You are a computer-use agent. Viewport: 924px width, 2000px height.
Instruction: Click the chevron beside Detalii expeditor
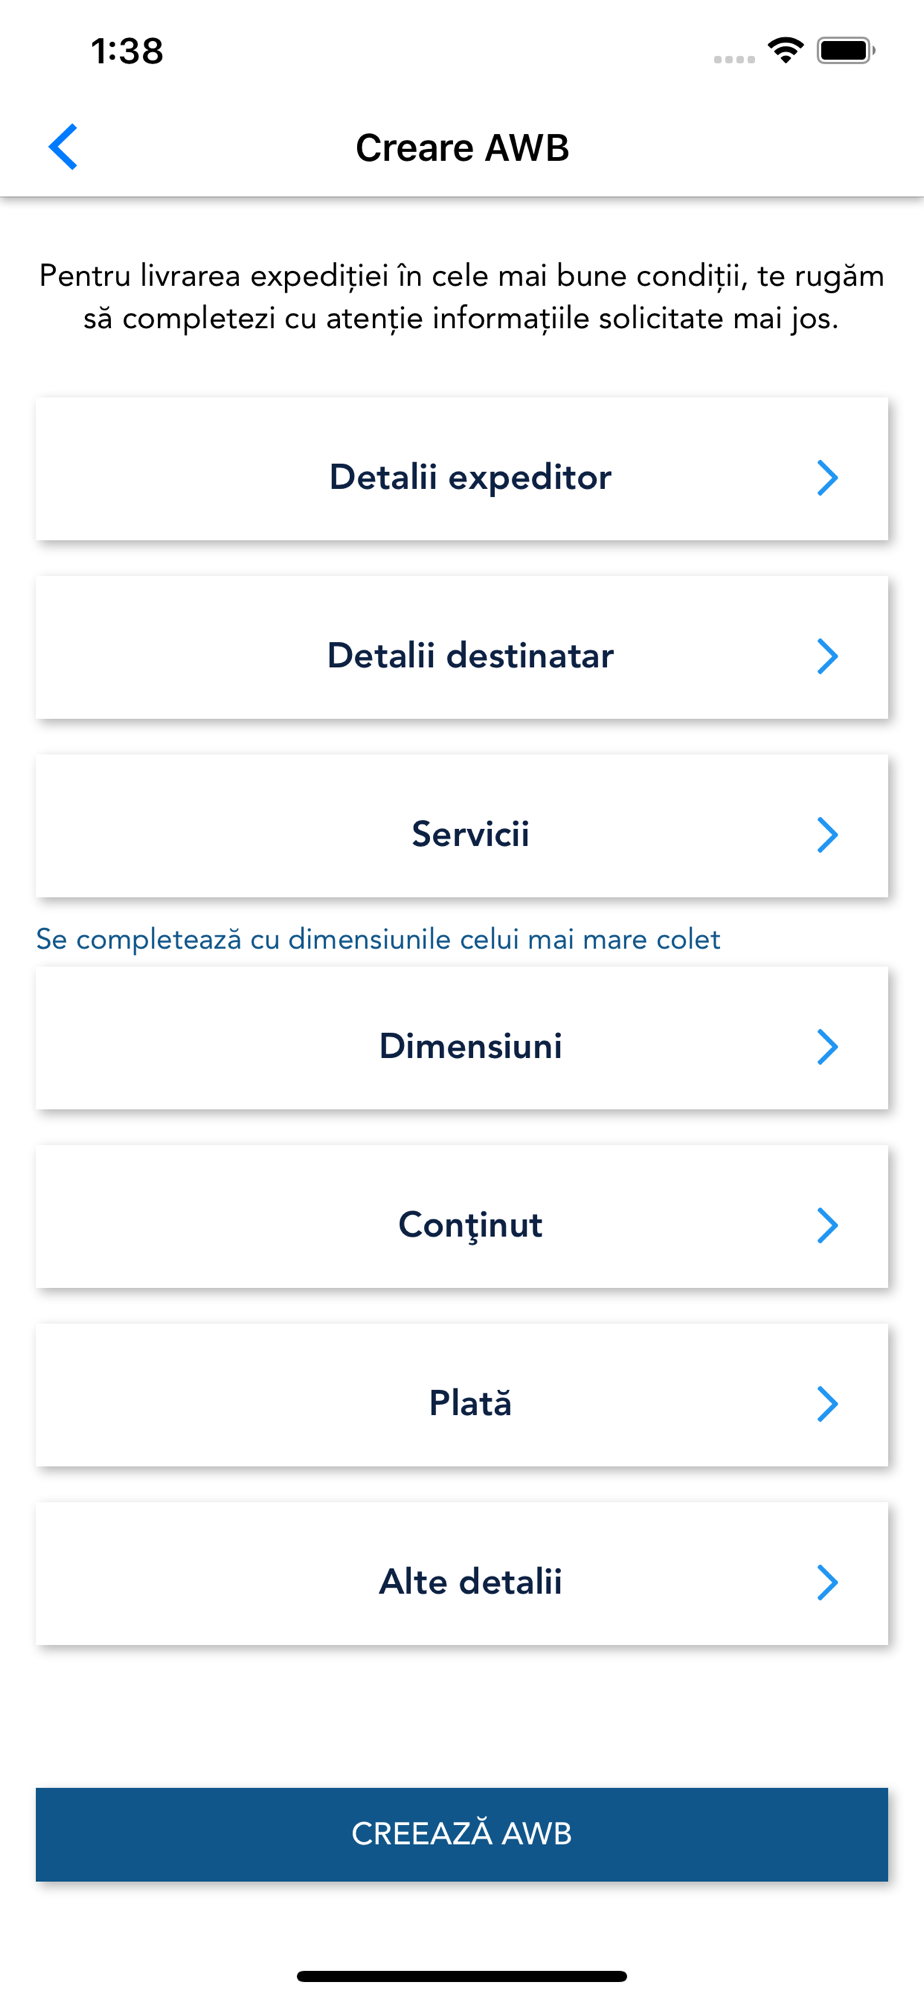(x=827, y=478)
